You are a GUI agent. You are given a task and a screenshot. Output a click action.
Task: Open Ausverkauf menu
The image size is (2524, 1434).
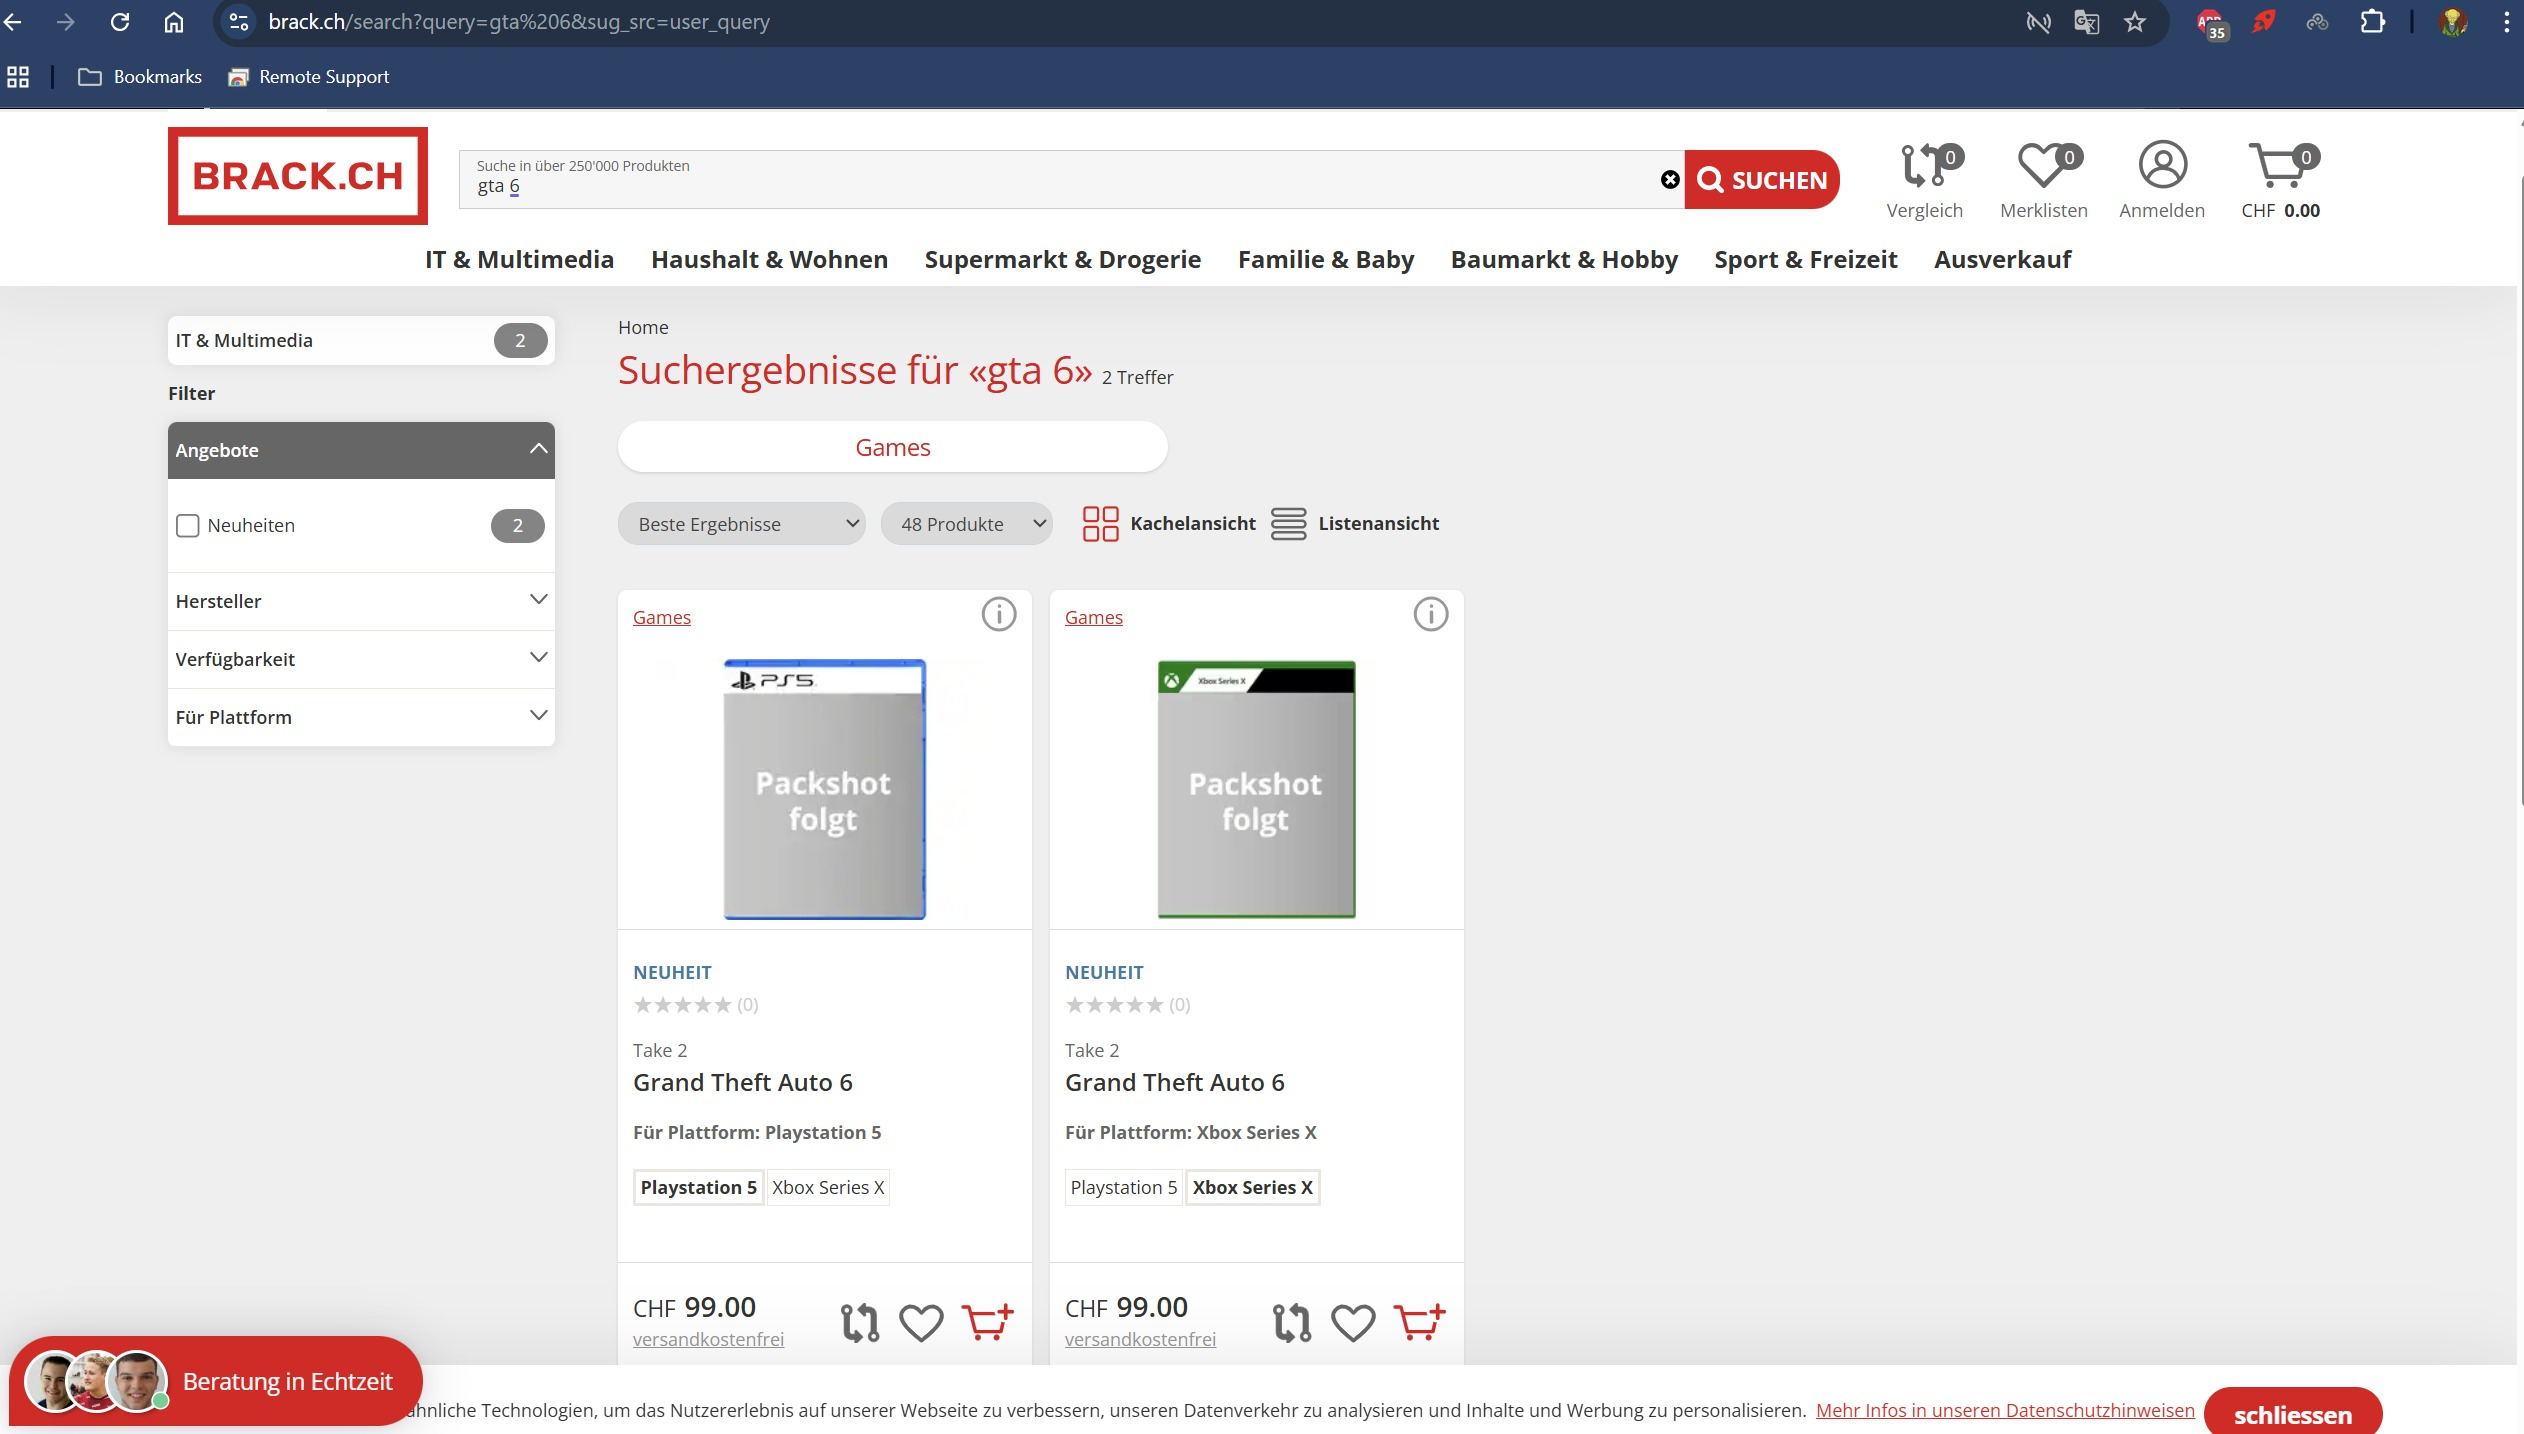coord(2002,259)
